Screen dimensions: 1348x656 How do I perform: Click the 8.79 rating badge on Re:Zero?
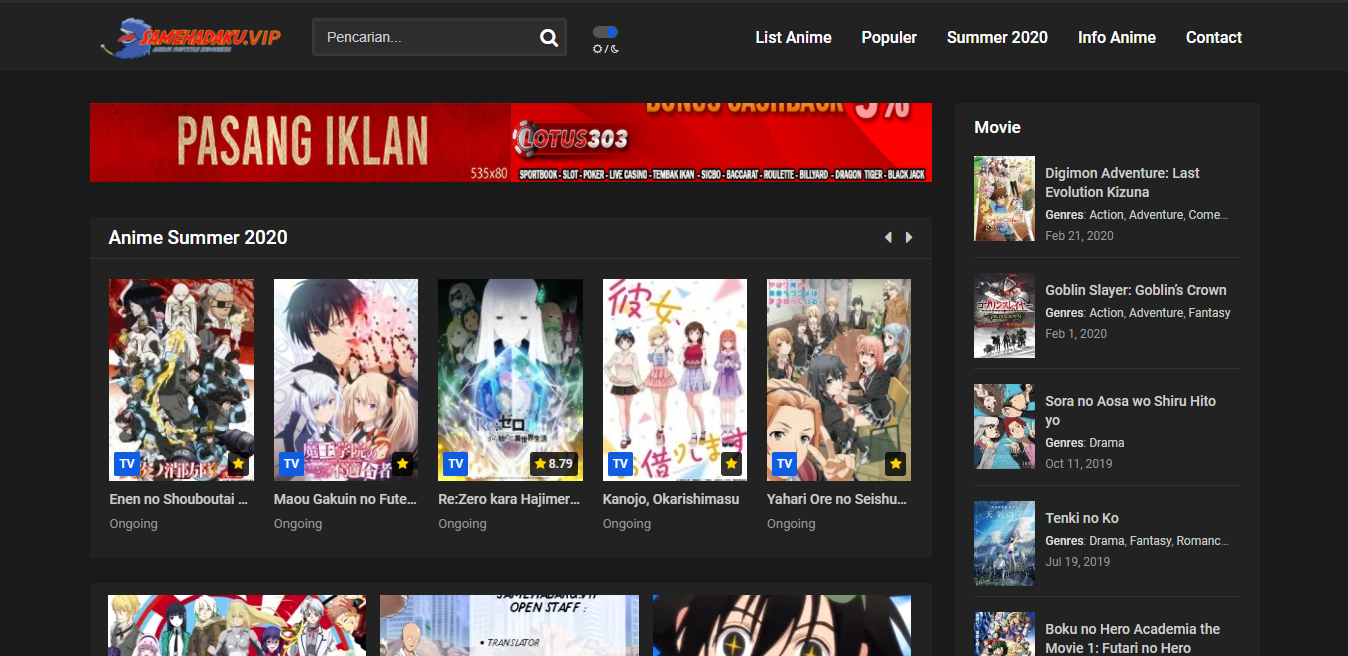click(554, 464)
